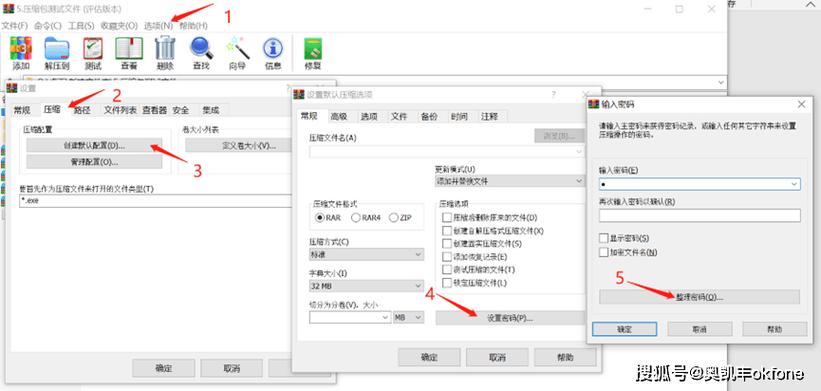Screen dimensions: 821x391
Task: Select the ZIP format radio button
Action: click(x=394, y=218)
